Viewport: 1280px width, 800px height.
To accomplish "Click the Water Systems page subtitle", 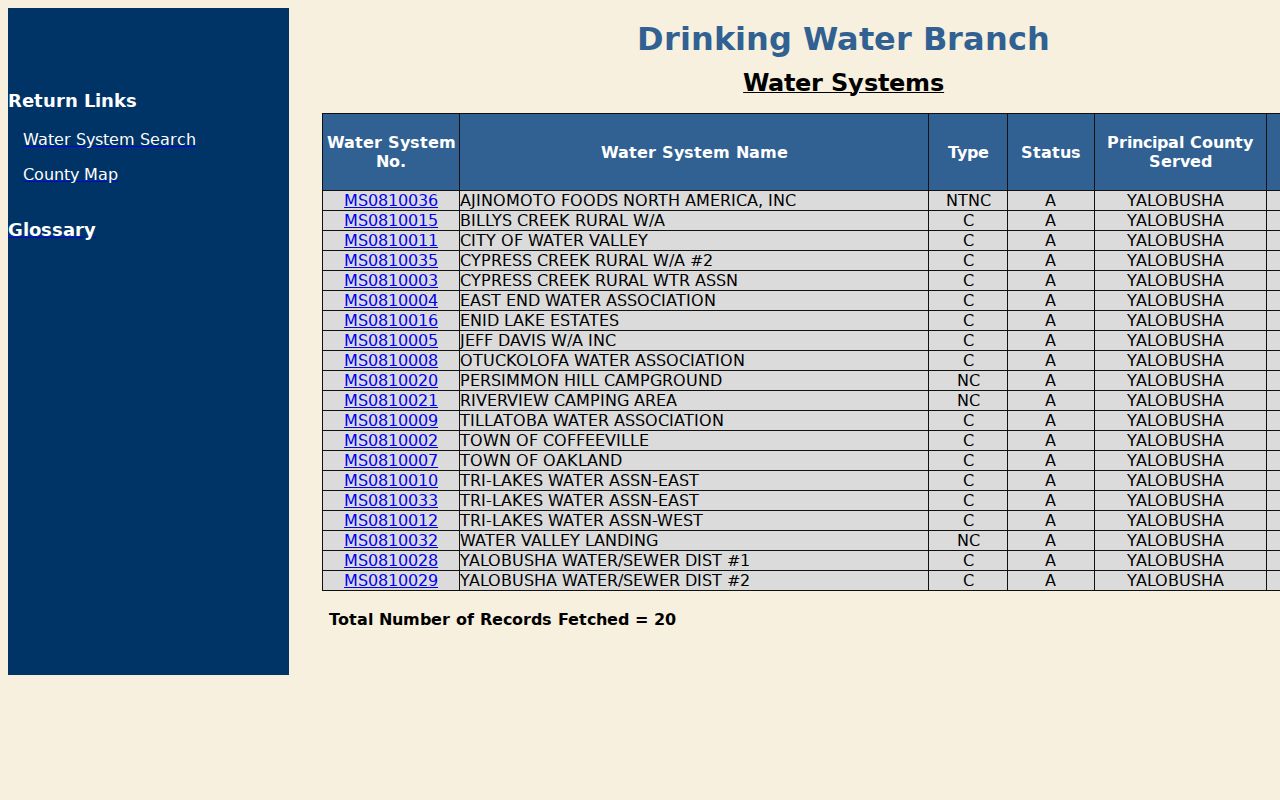I will [x=843, y=83].
